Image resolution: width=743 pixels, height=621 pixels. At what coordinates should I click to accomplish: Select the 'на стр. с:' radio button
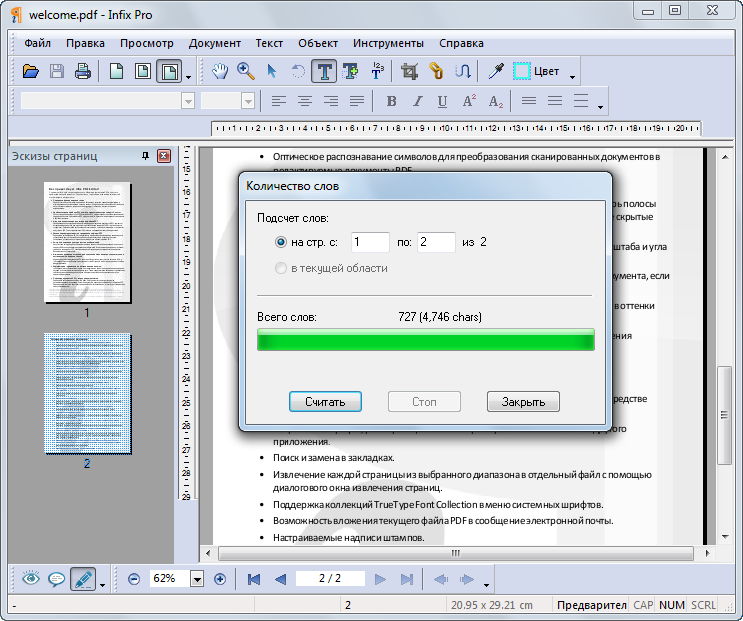(281, 242)
